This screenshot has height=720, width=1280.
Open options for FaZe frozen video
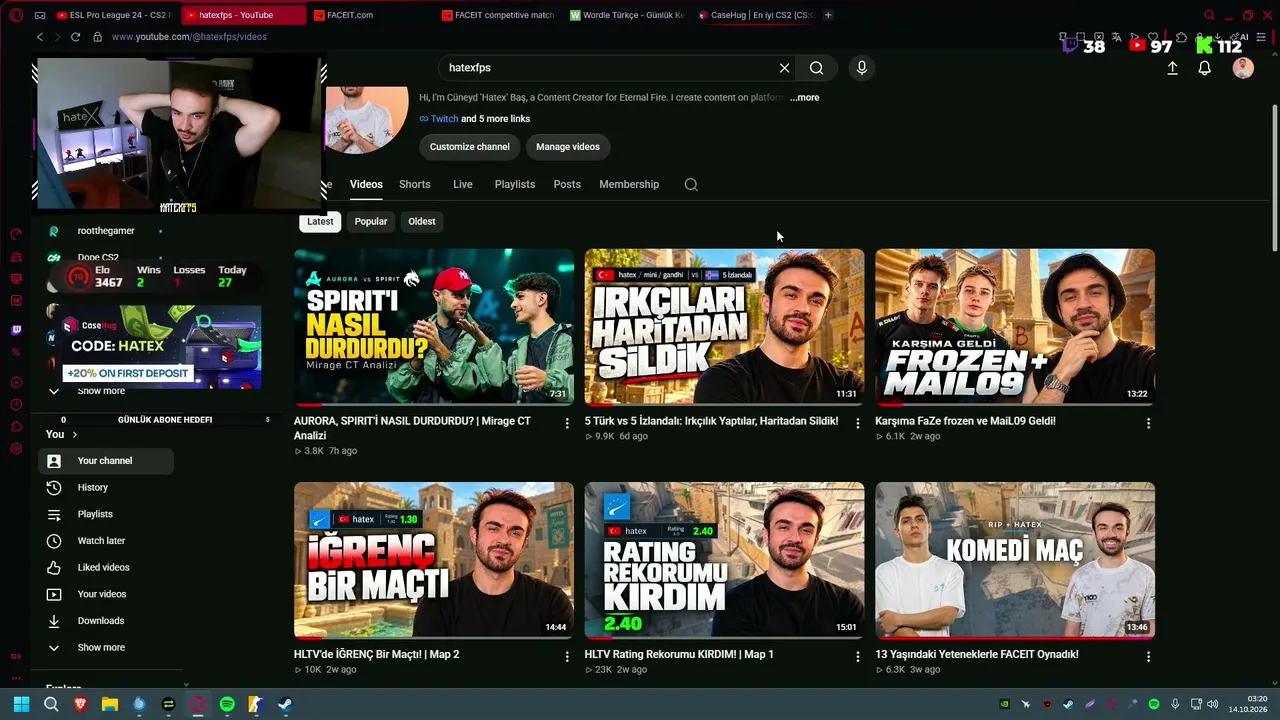(x=1148, y=423)
